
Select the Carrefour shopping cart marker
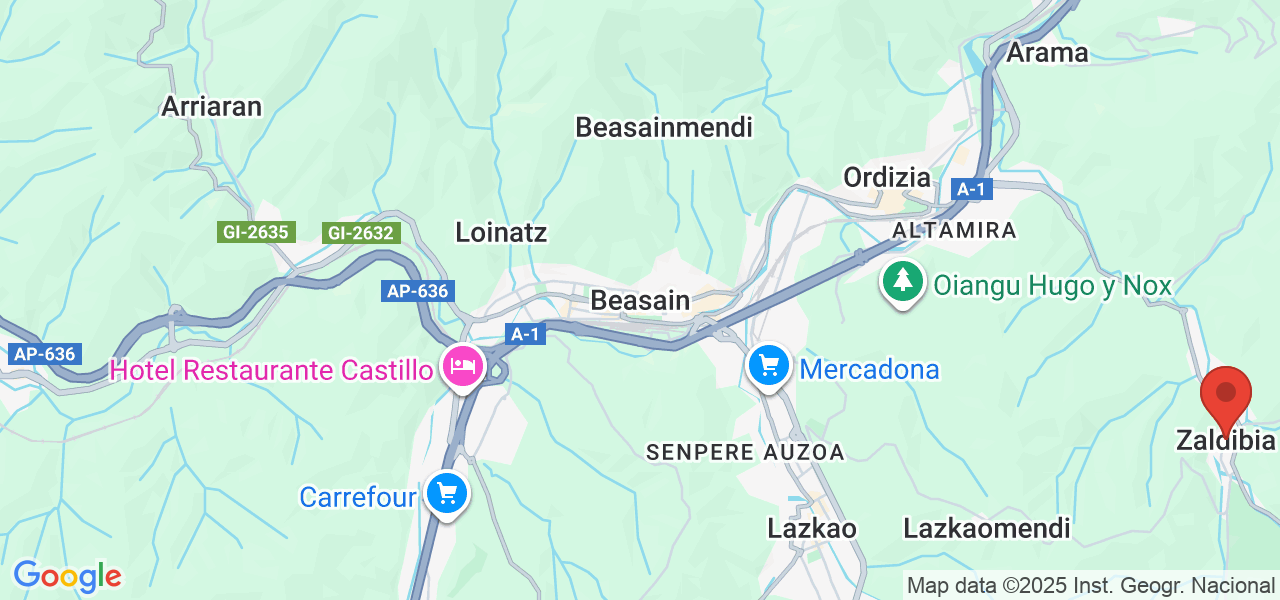(447, 494)
